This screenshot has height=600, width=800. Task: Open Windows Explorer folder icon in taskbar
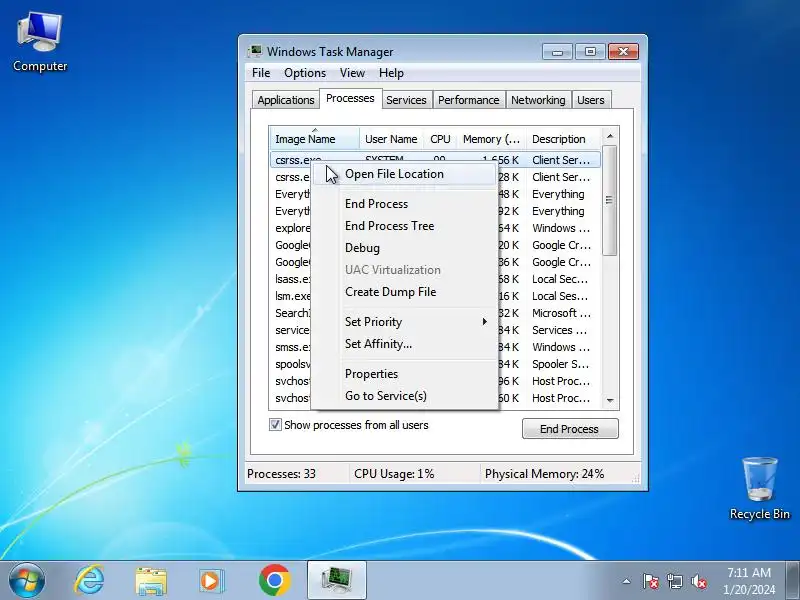click(151, 581)
